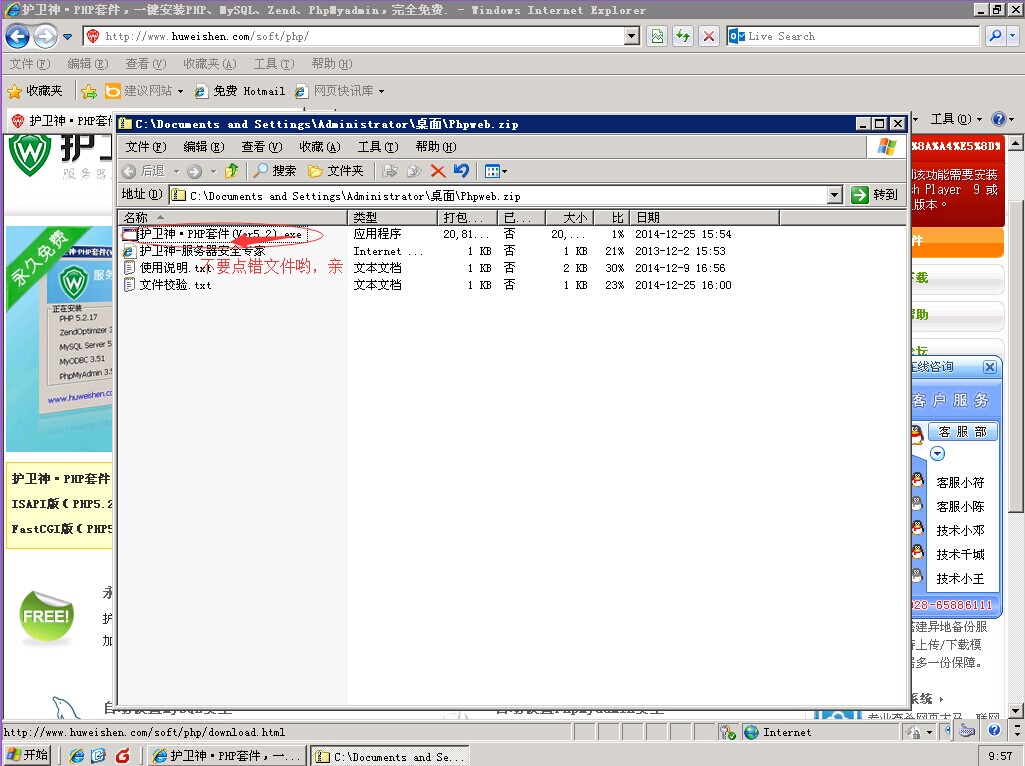Click the move-to toolbar icon

390,171
